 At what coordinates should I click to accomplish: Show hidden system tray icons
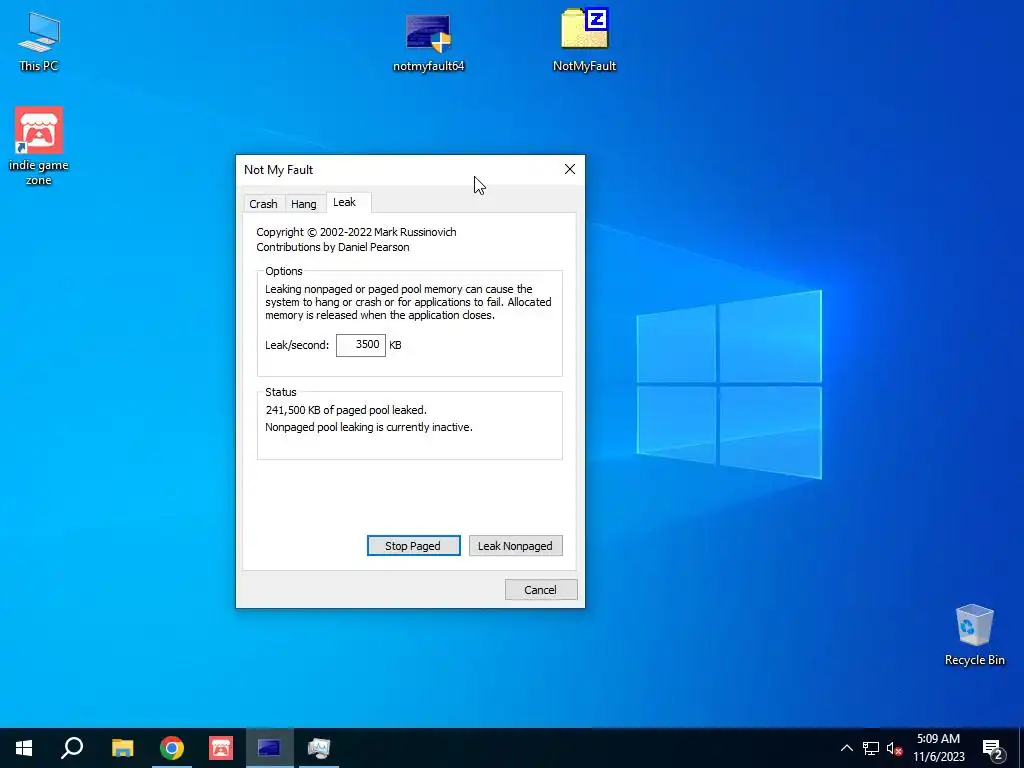[846, 748]
